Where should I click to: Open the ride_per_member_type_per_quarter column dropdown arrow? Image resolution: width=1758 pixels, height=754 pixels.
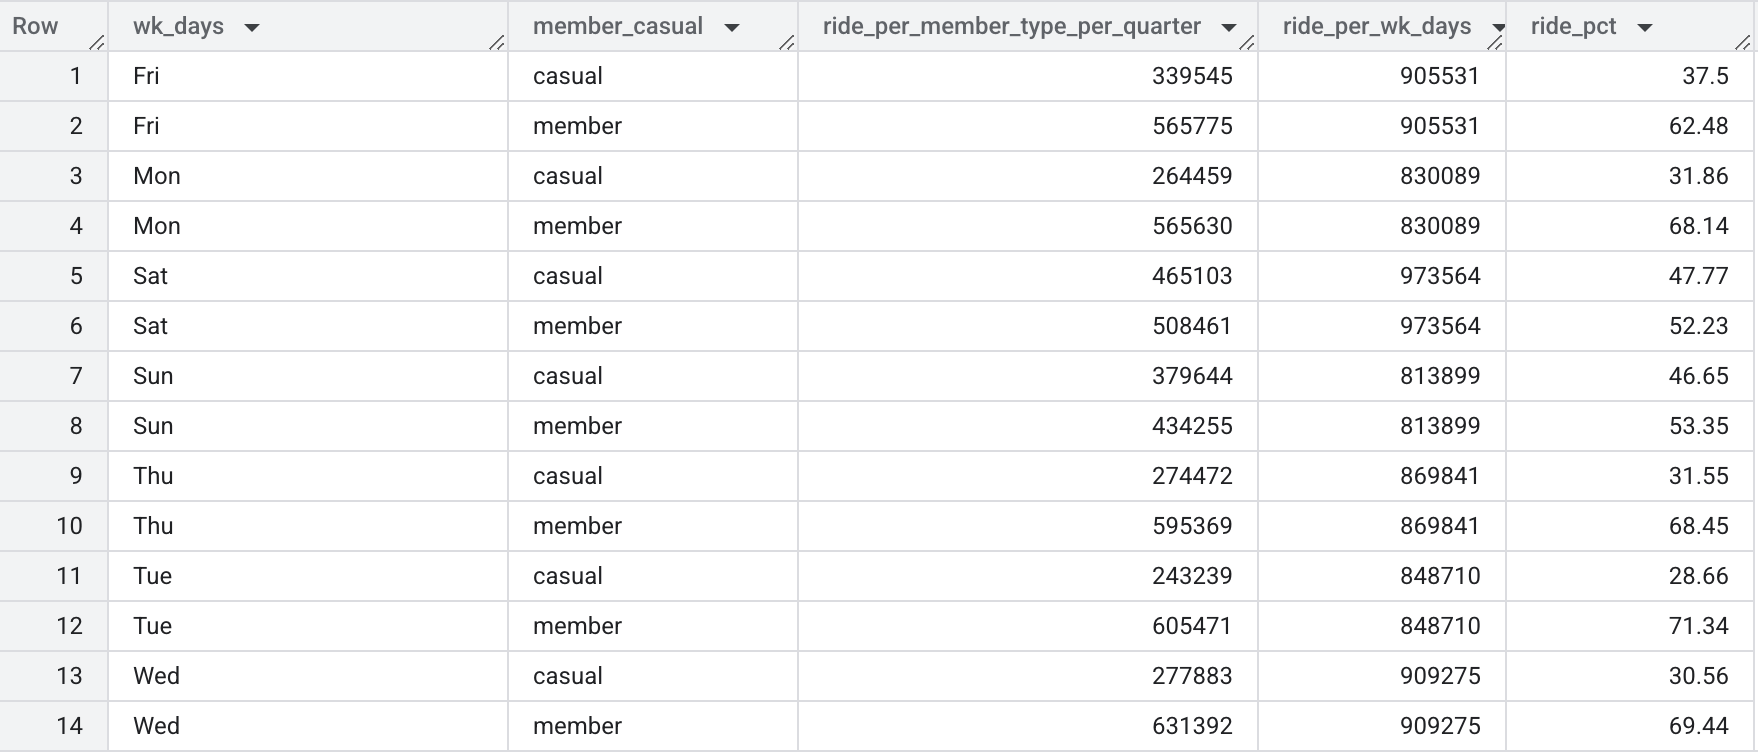[1229, 28]
